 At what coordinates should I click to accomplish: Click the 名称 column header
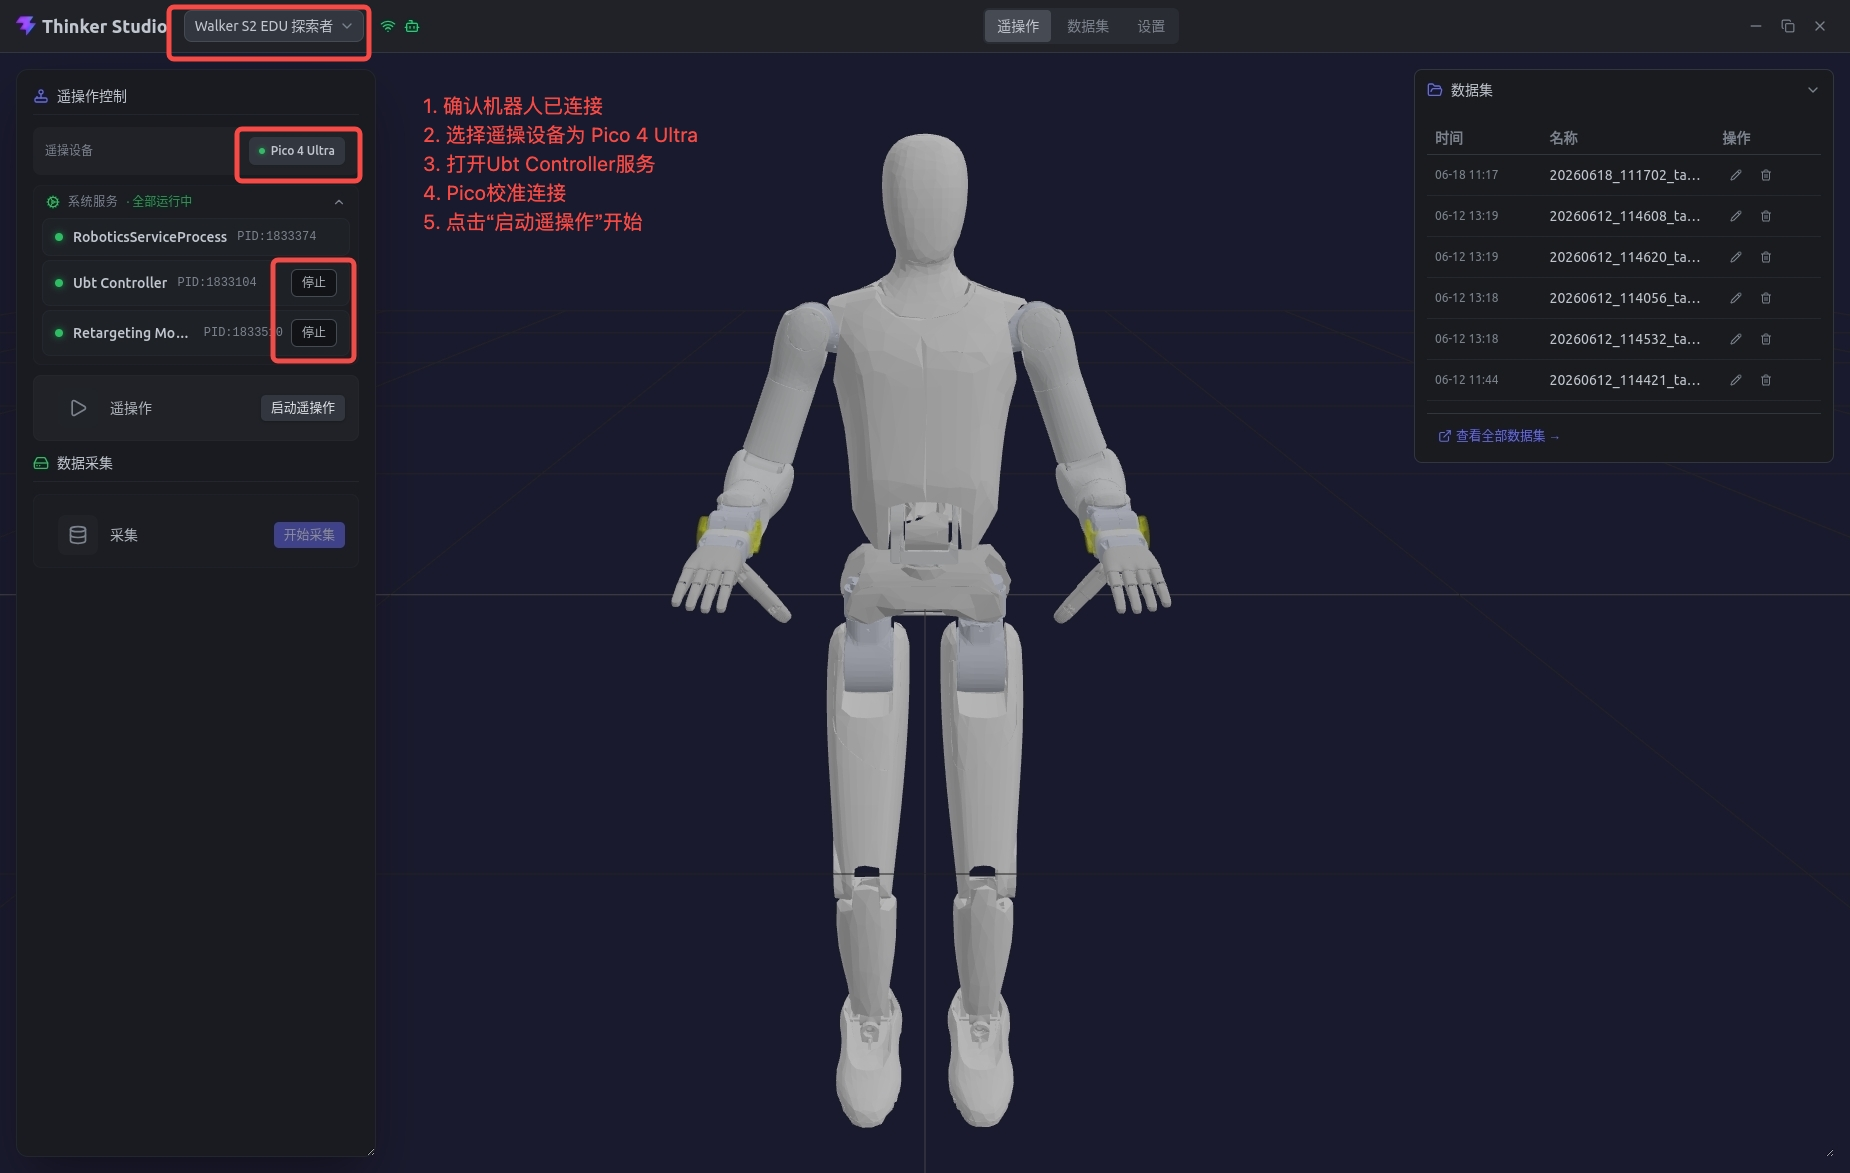(x=1563, y=138)
